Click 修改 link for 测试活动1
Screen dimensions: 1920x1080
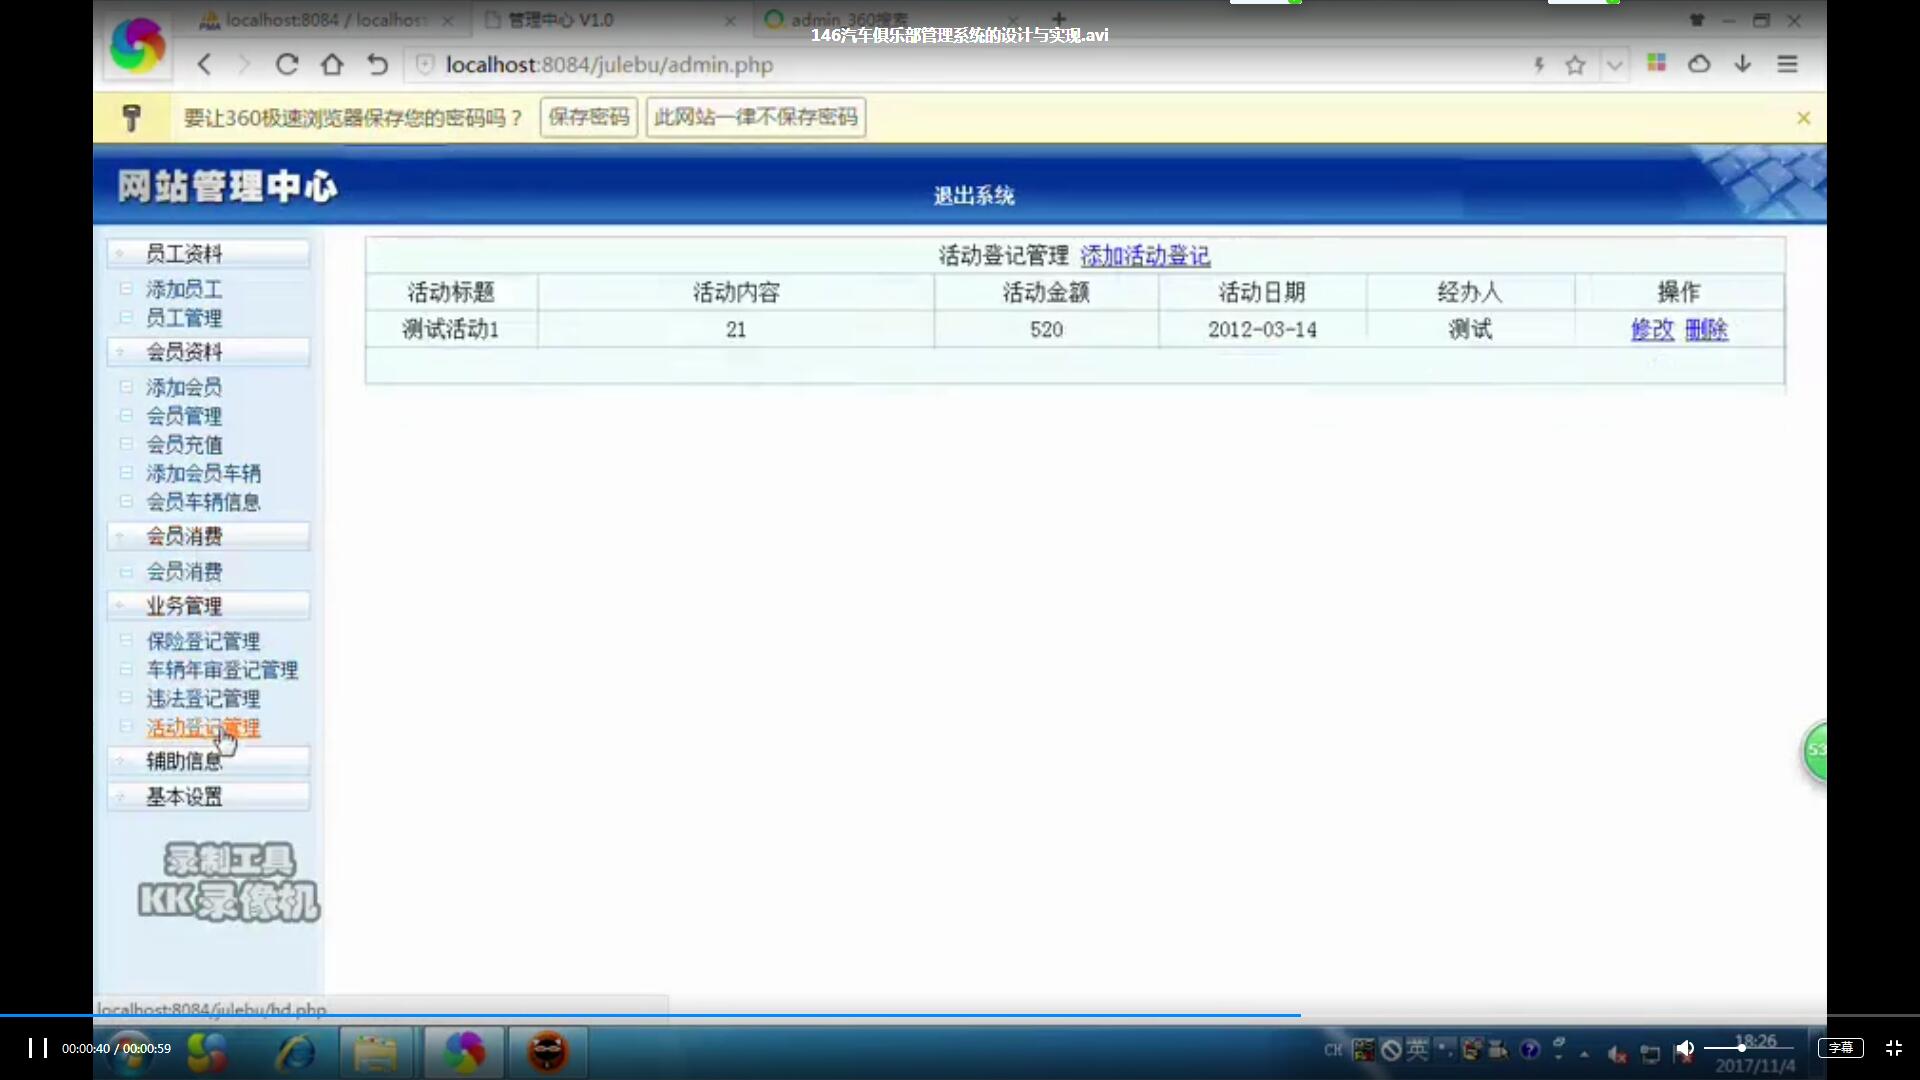pos(1652,330)
